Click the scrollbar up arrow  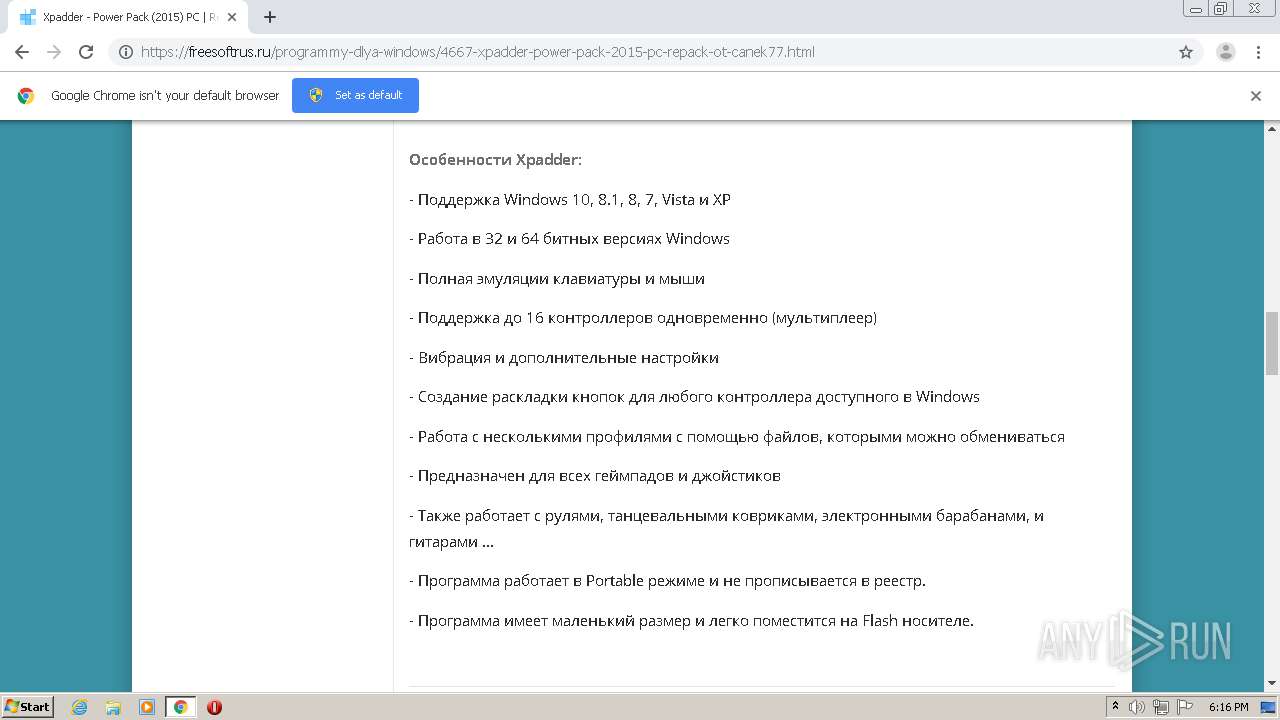[1272, 129]
